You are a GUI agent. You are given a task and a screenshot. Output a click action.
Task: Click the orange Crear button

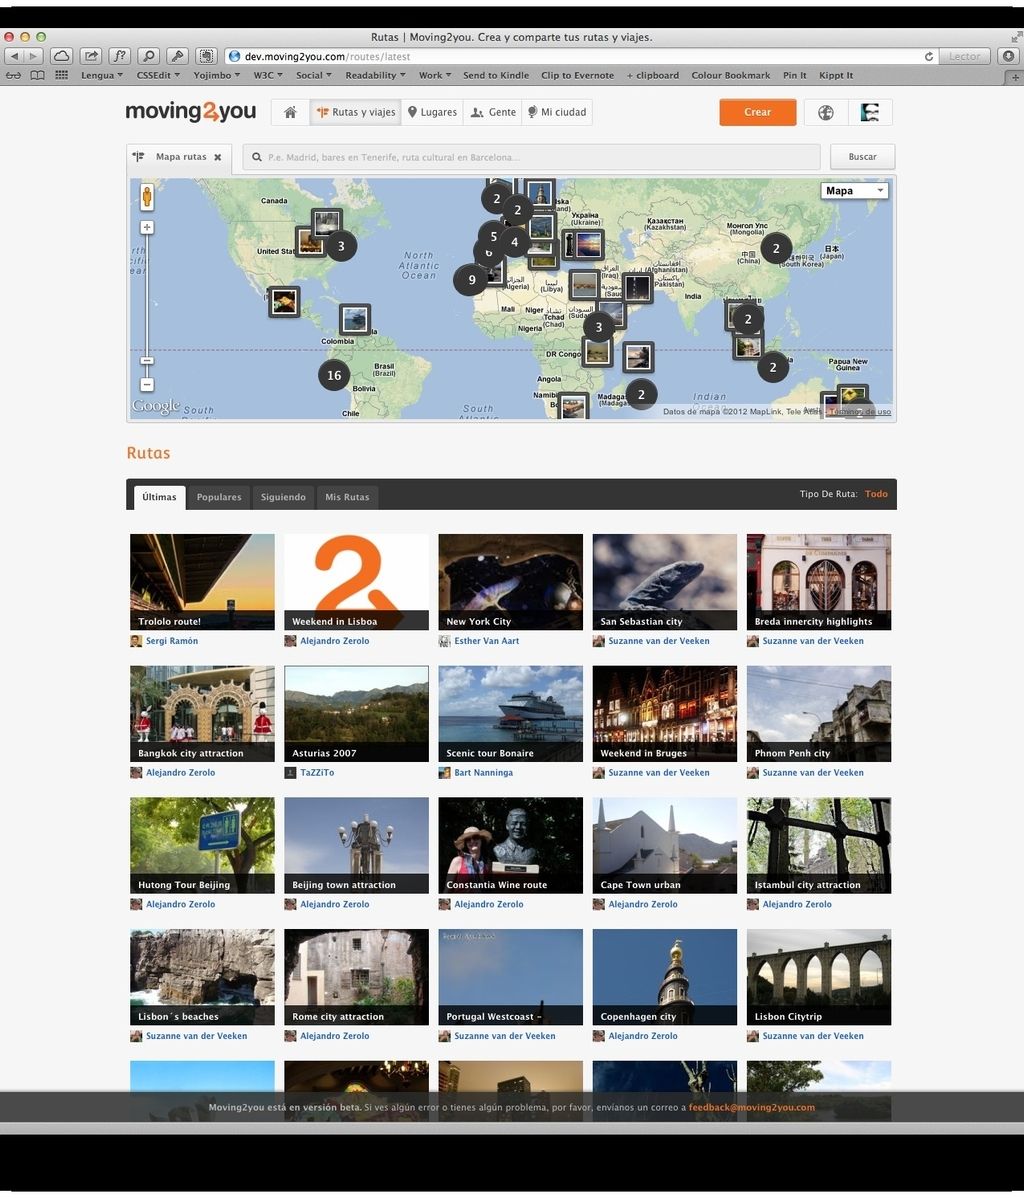757,112
